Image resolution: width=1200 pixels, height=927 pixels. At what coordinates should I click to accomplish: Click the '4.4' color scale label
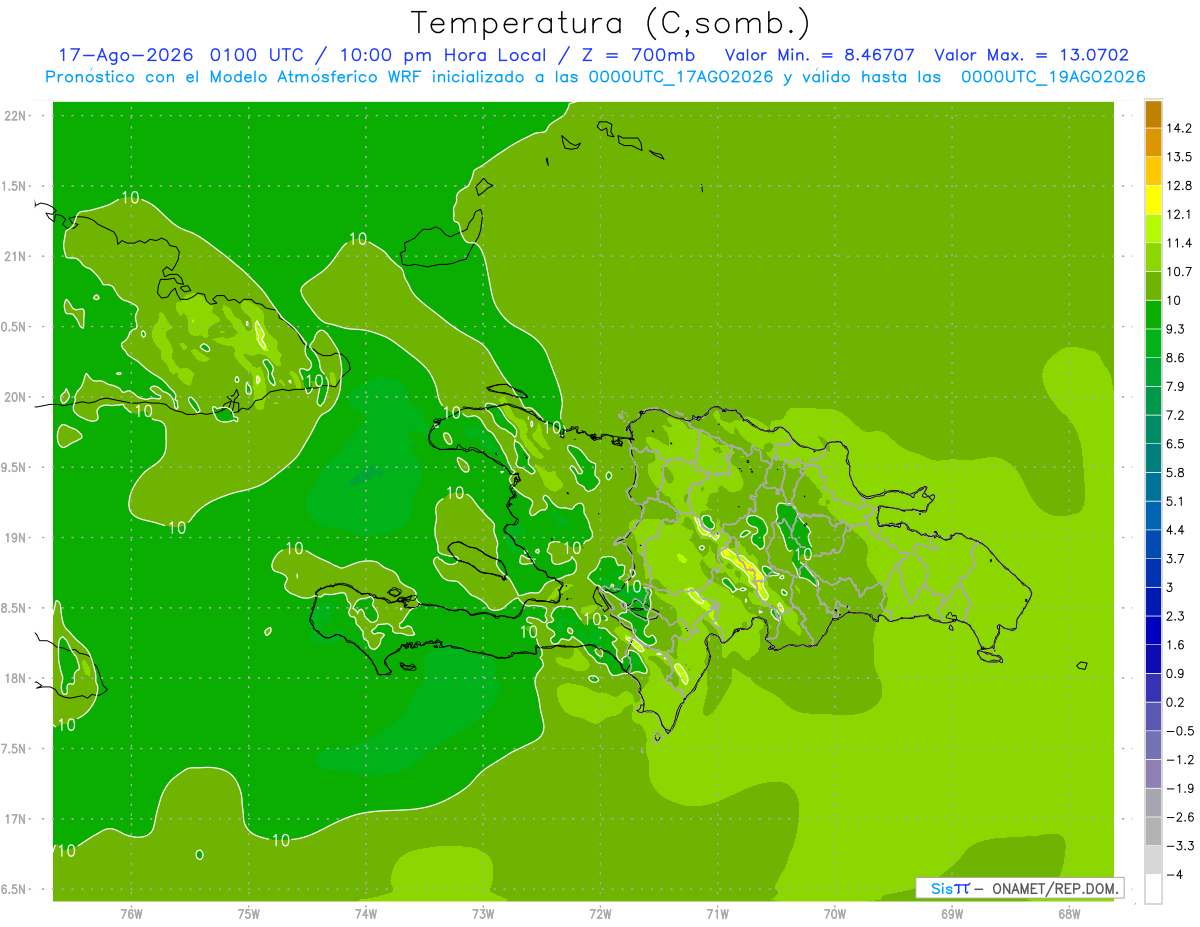[x=1175, y=530]
